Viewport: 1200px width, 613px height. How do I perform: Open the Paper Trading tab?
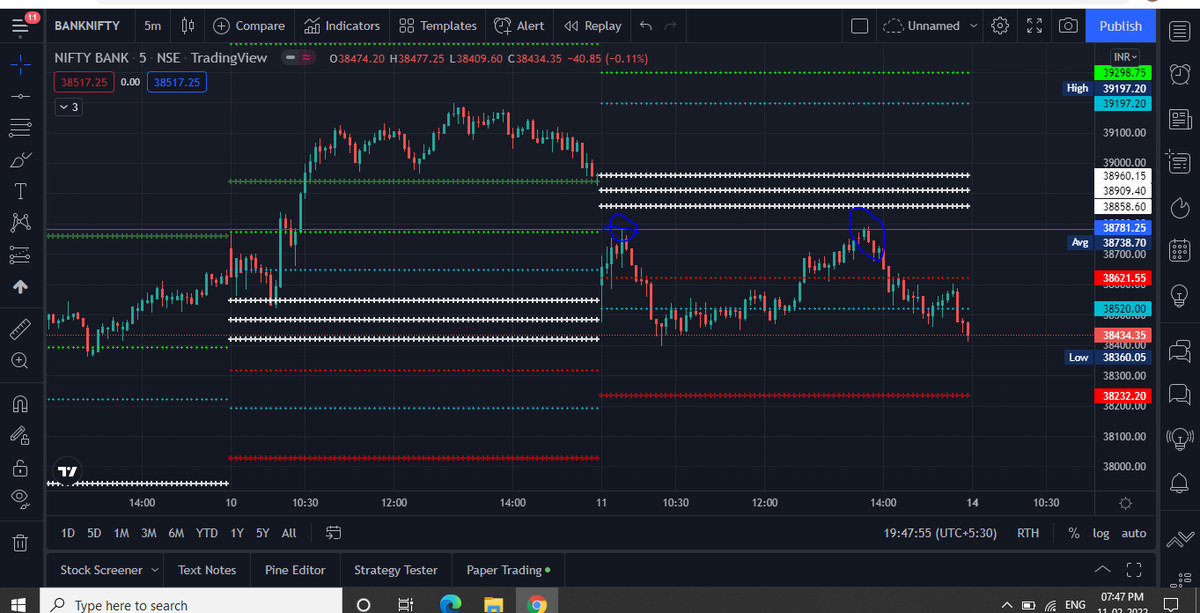[x=508, y=570]
